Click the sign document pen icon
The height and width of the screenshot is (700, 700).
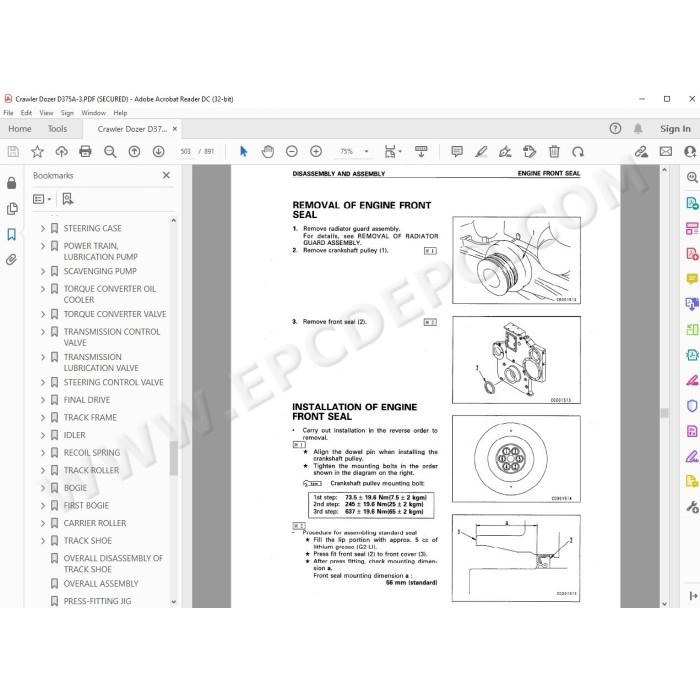point(505,152)
